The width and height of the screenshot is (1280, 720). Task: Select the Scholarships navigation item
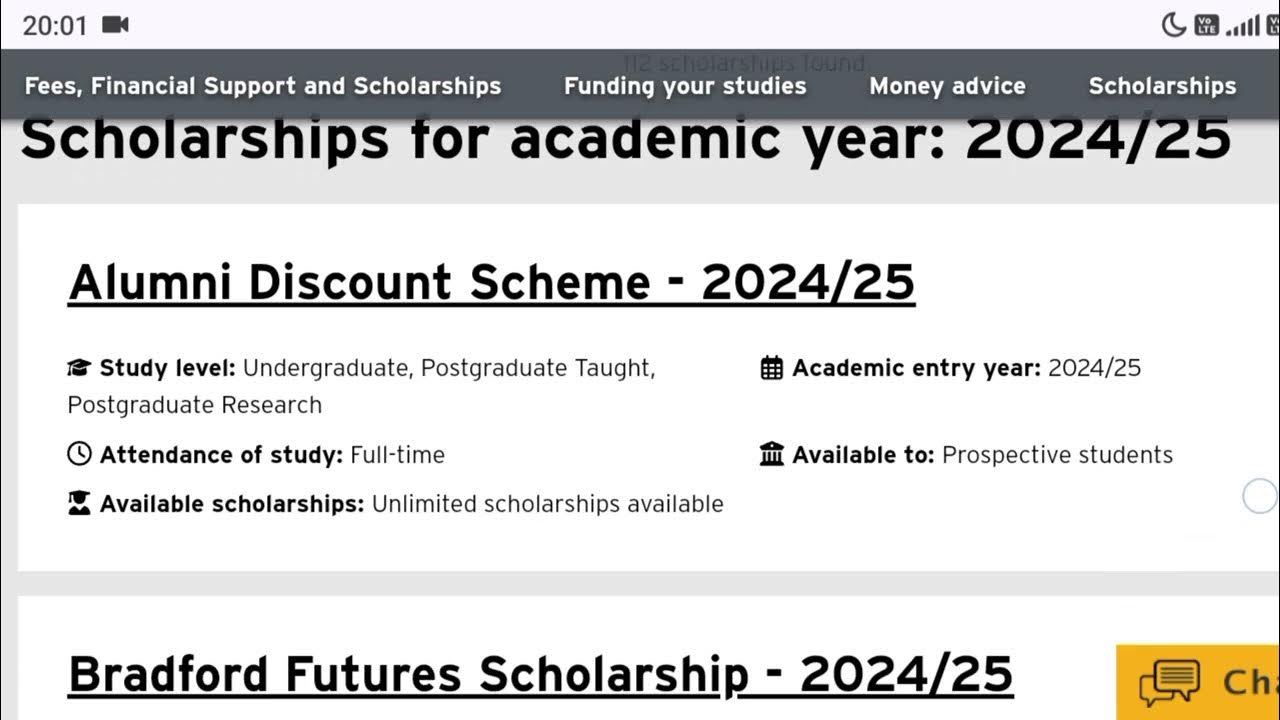(x=1162, y=86)
